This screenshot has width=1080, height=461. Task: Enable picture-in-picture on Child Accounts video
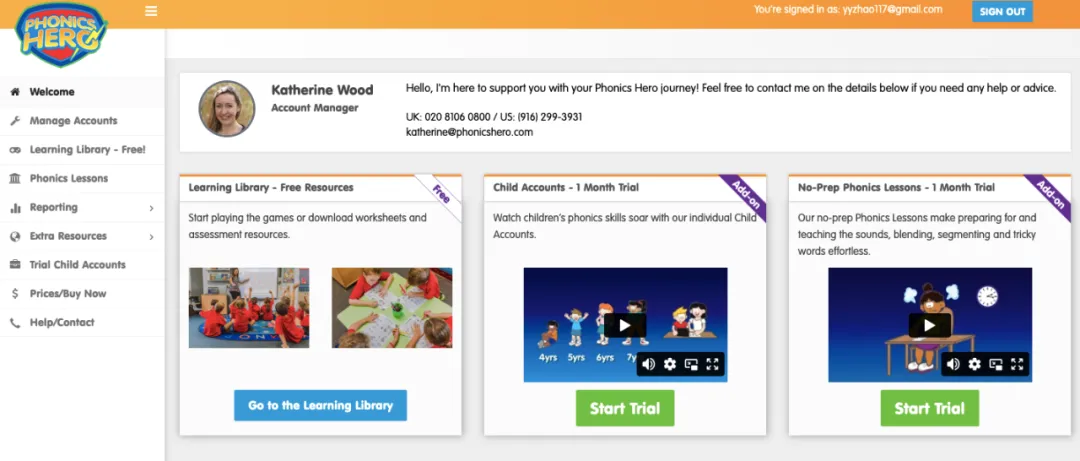[x=692, y=364]
